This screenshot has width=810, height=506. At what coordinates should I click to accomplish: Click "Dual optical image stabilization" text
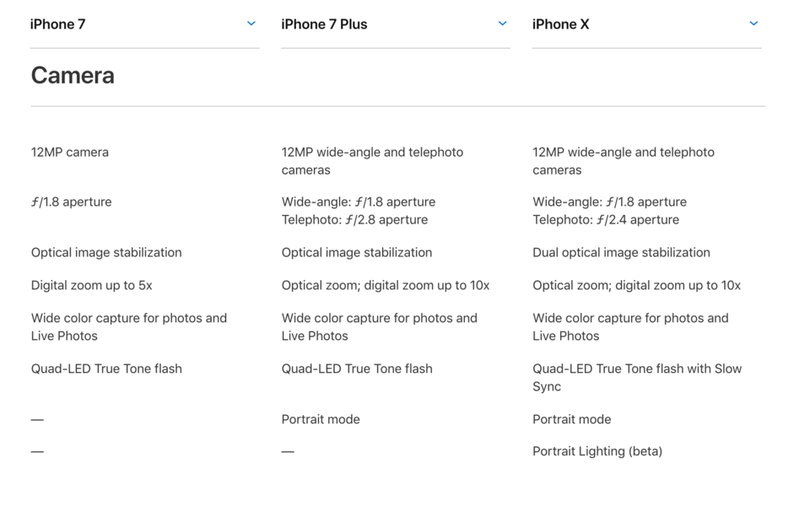621,253
